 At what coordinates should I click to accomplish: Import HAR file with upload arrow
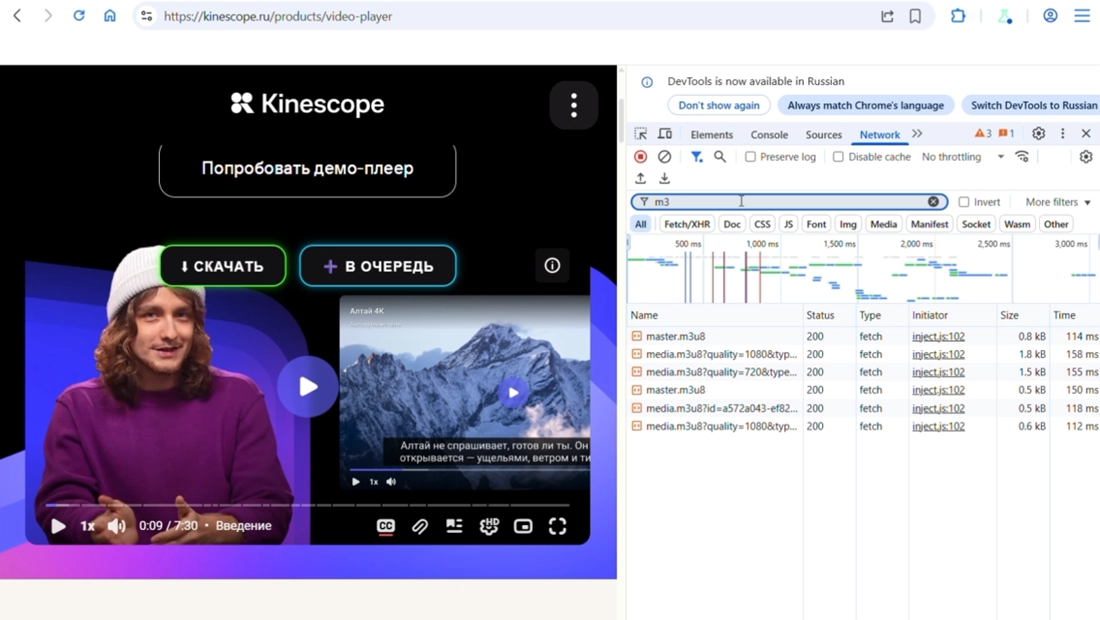point(640,178)
